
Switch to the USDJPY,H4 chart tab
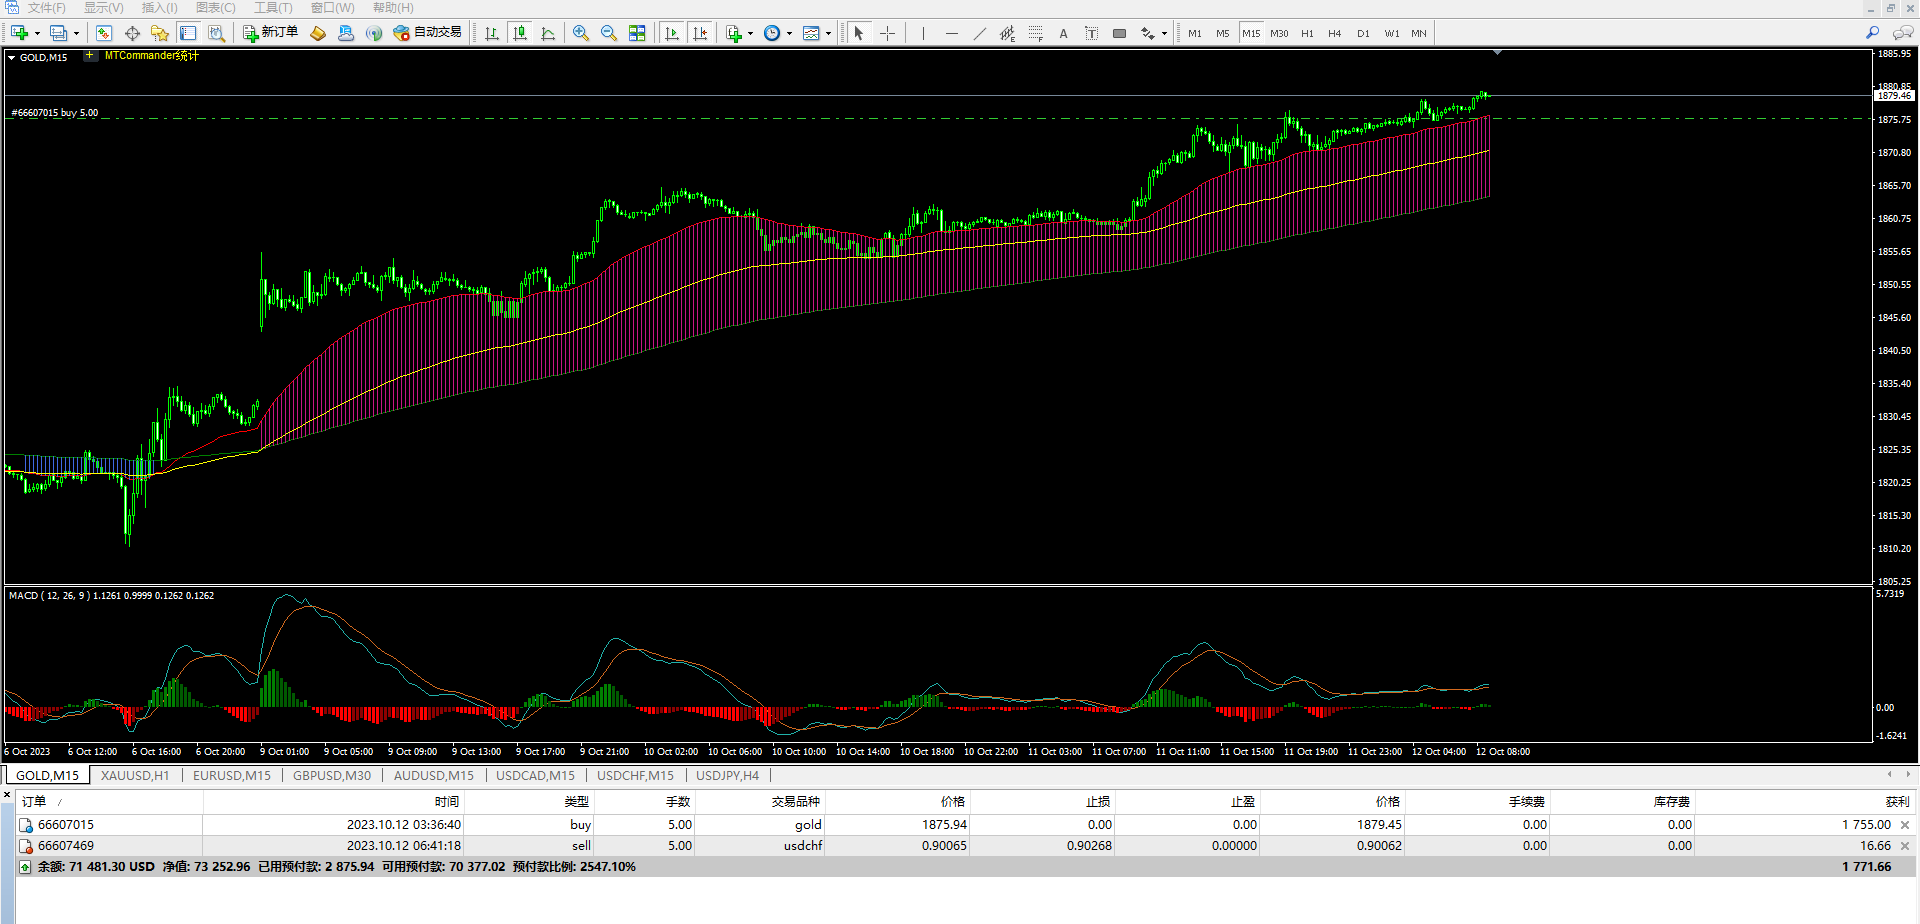click(x=727, y=775)
